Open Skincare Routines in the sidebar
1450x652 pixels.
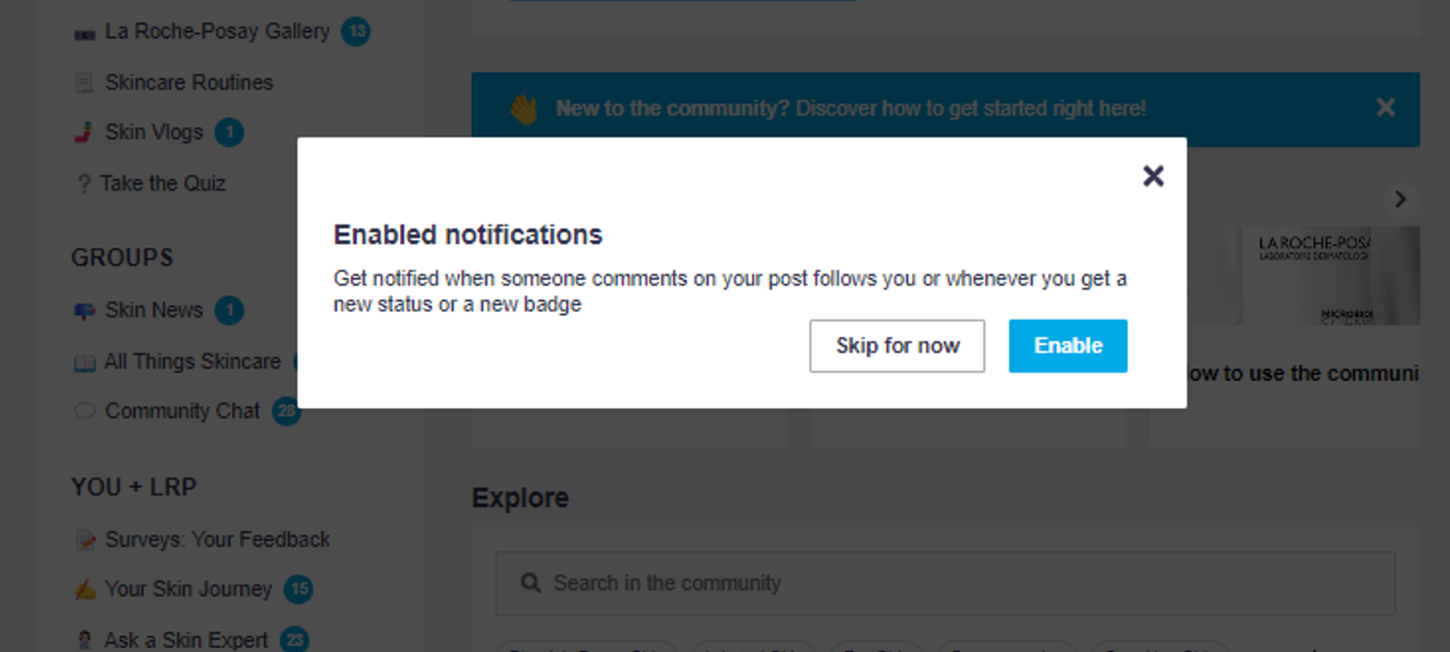coord(189,83)
